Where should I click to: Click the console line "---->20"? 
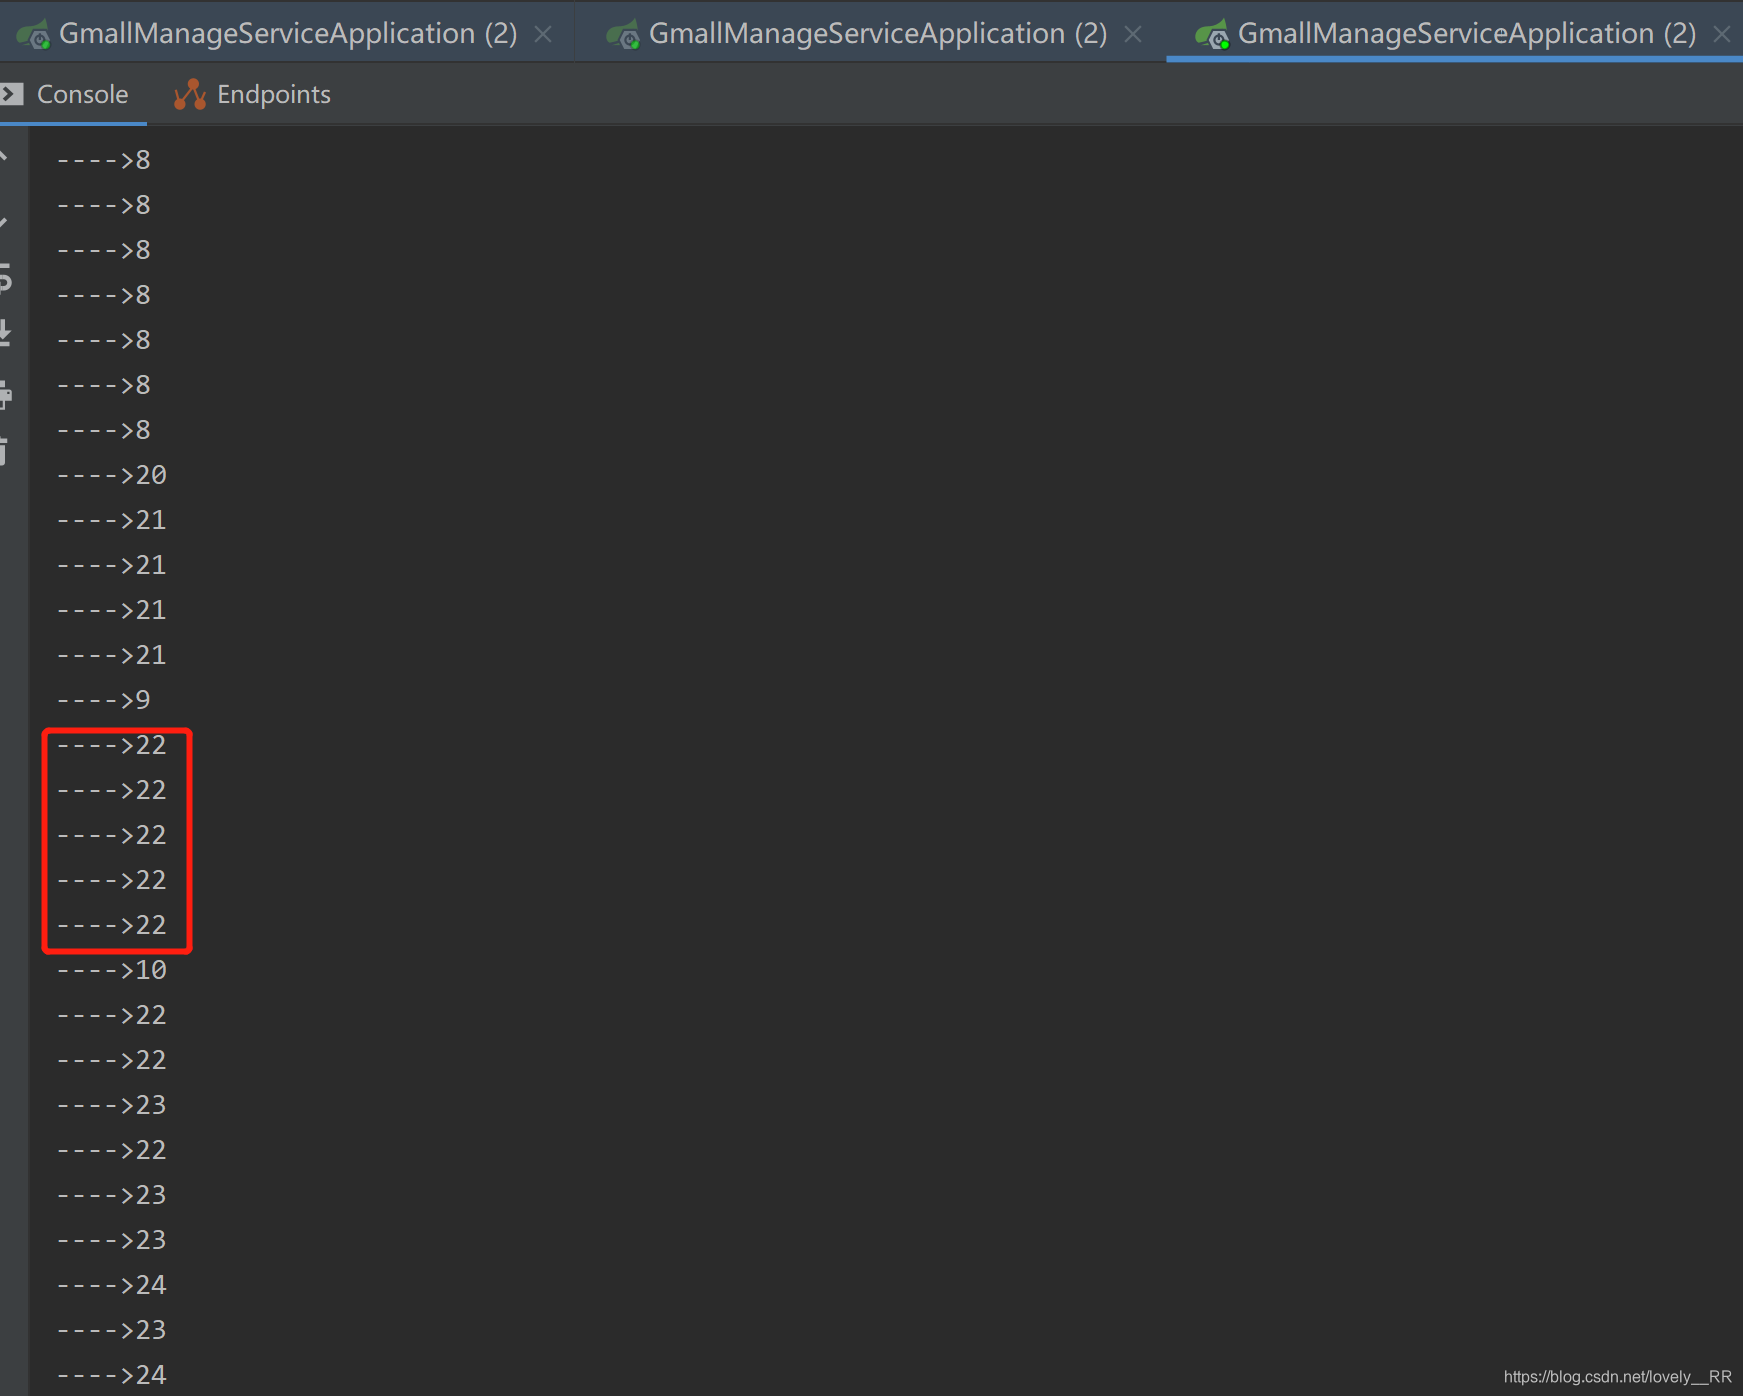pyautogui.click(x=112, y=475)
